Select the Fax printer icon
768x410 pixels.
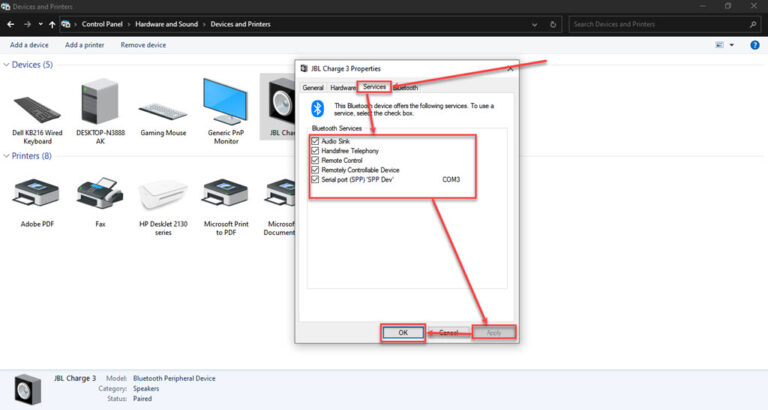pyautogui.click(x=100, y=192)
